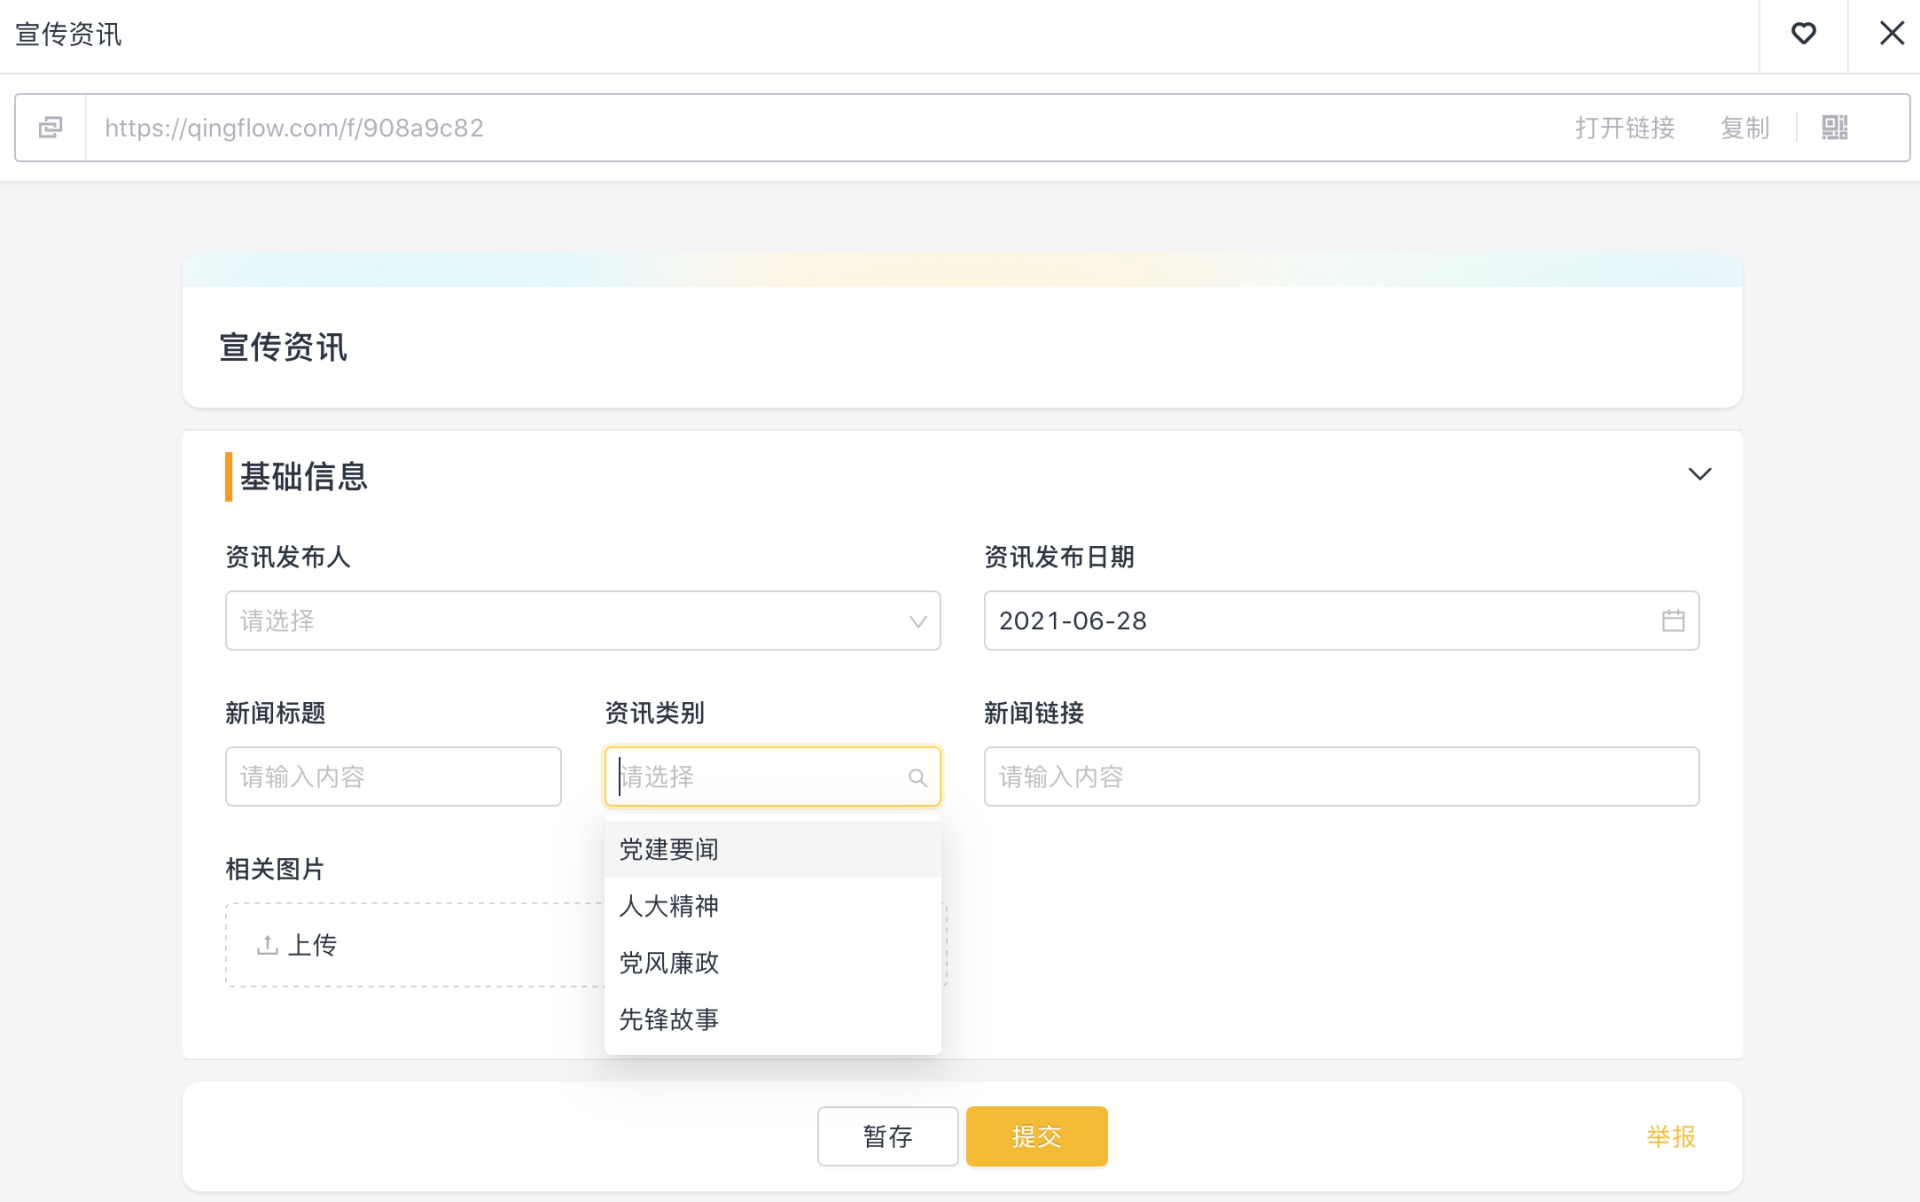Open the QR code icon
The image size is (1920, 1202).
pyautogui.click(x=1834, y=127)
